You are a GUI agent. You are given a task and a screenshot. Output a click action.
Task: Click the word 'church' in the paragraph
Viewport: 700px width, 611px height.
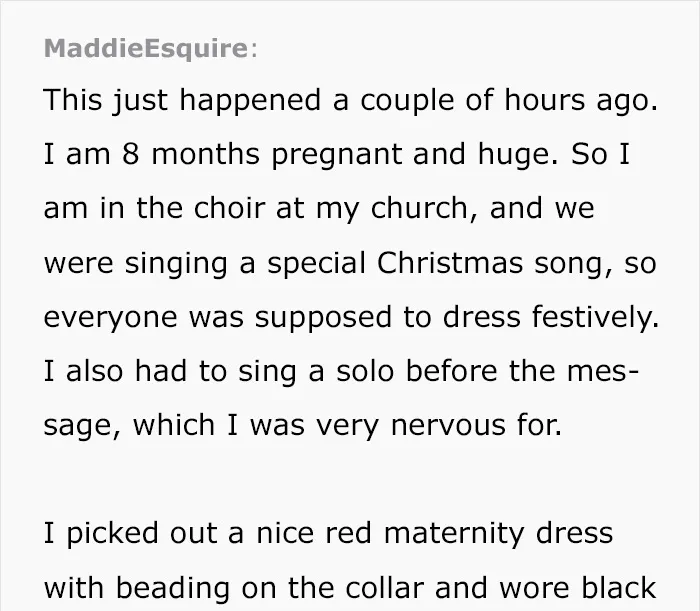coord(419,208)
